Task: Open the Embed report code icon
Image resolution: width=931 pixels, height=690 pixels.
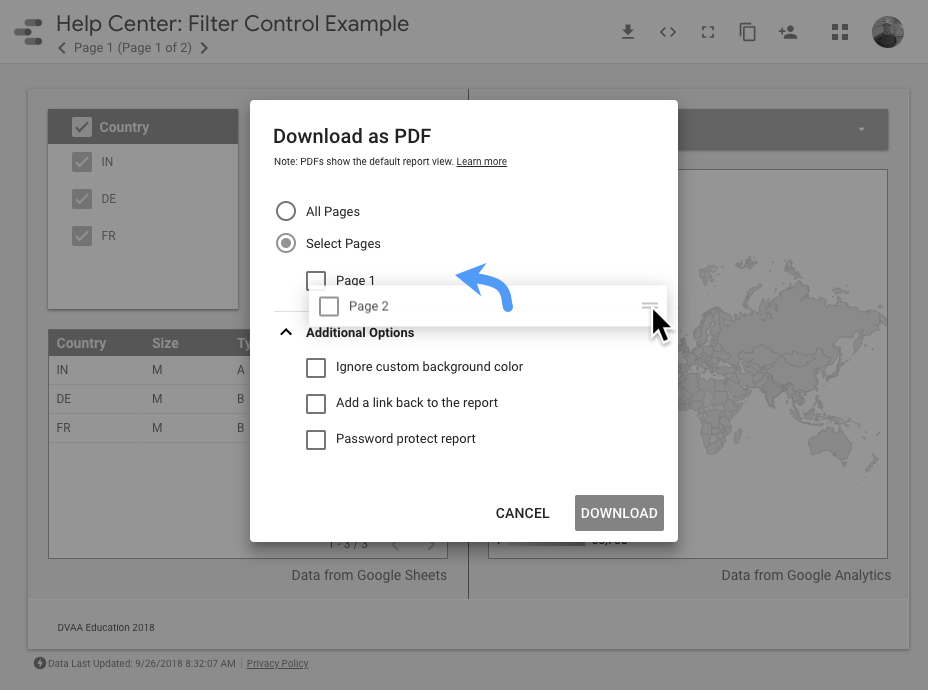Action: click(668, 31)
